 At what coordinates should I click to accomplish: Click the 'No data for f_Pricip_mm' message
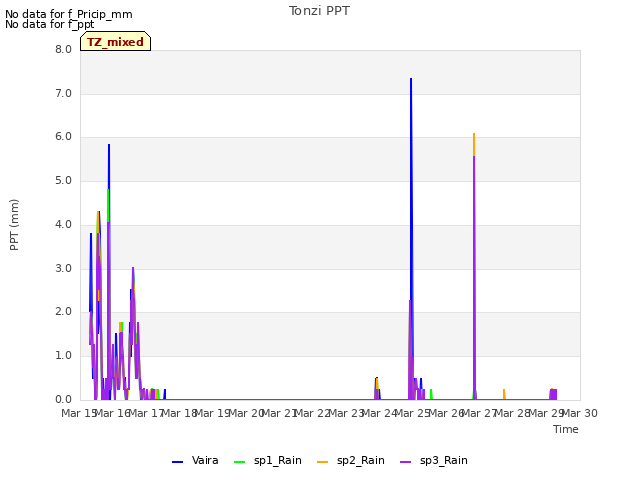(x=69, y=14)
